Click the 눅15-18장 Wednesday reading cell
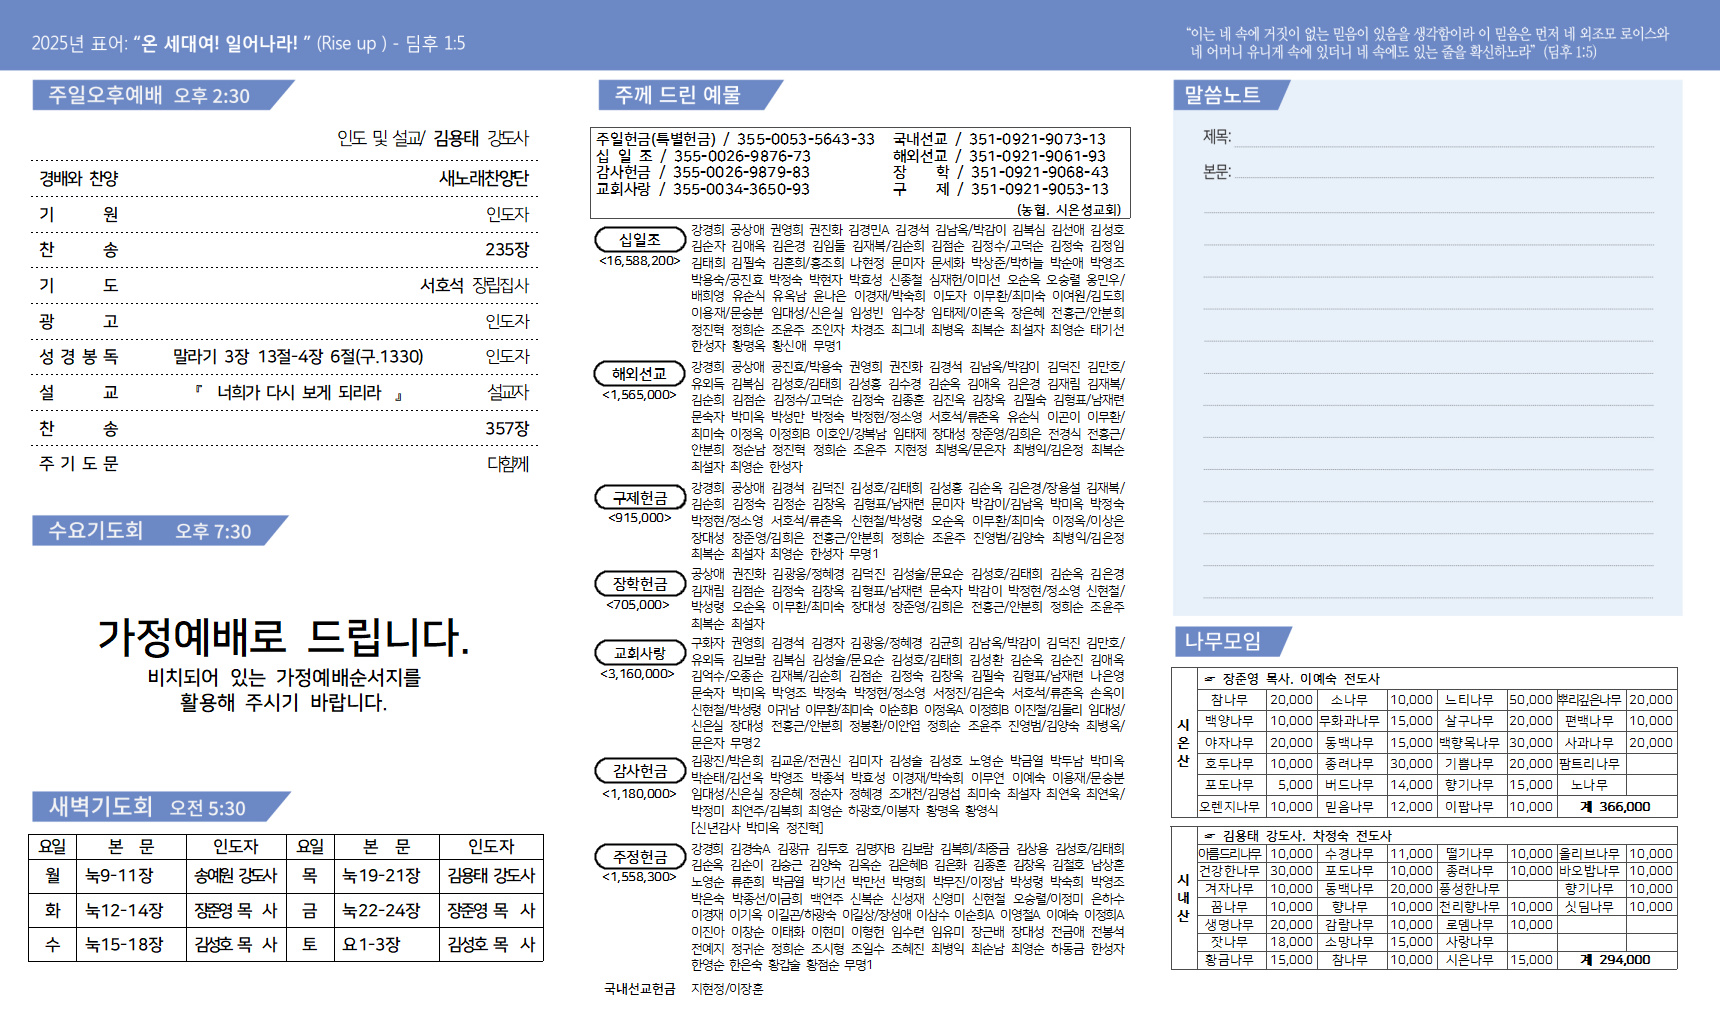1720x1016 pixels. (x=131, y=945)
